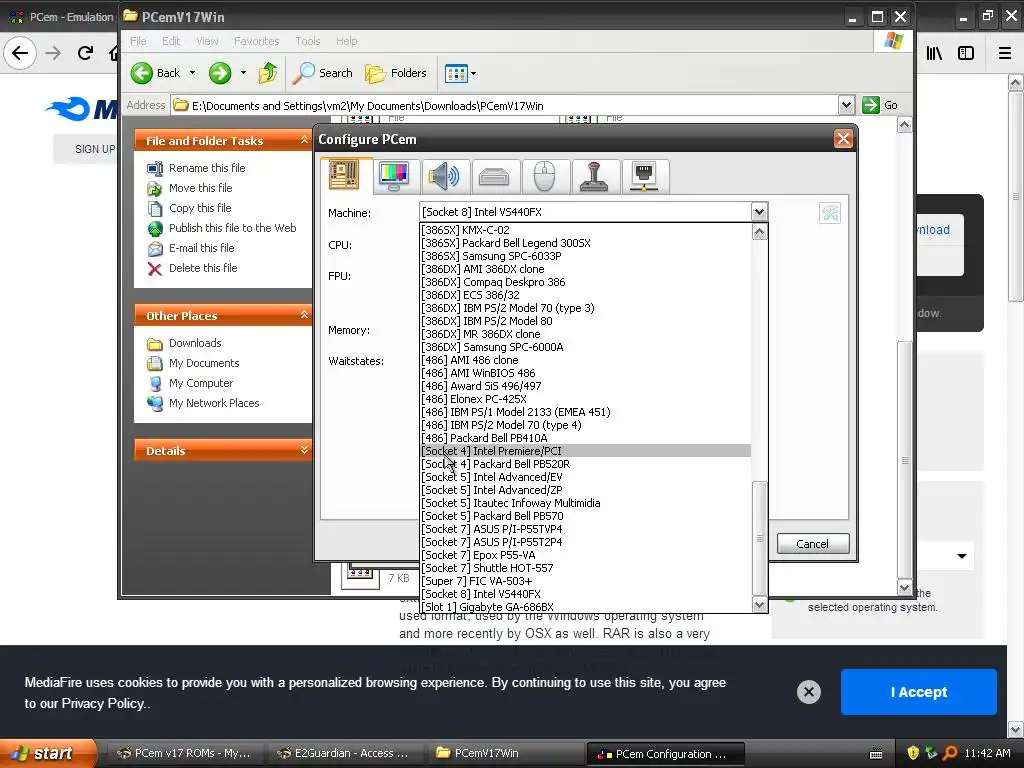Click Search in Explorer toolbar
Viewport: 1024px width, 768px height.
click(322, 73)
